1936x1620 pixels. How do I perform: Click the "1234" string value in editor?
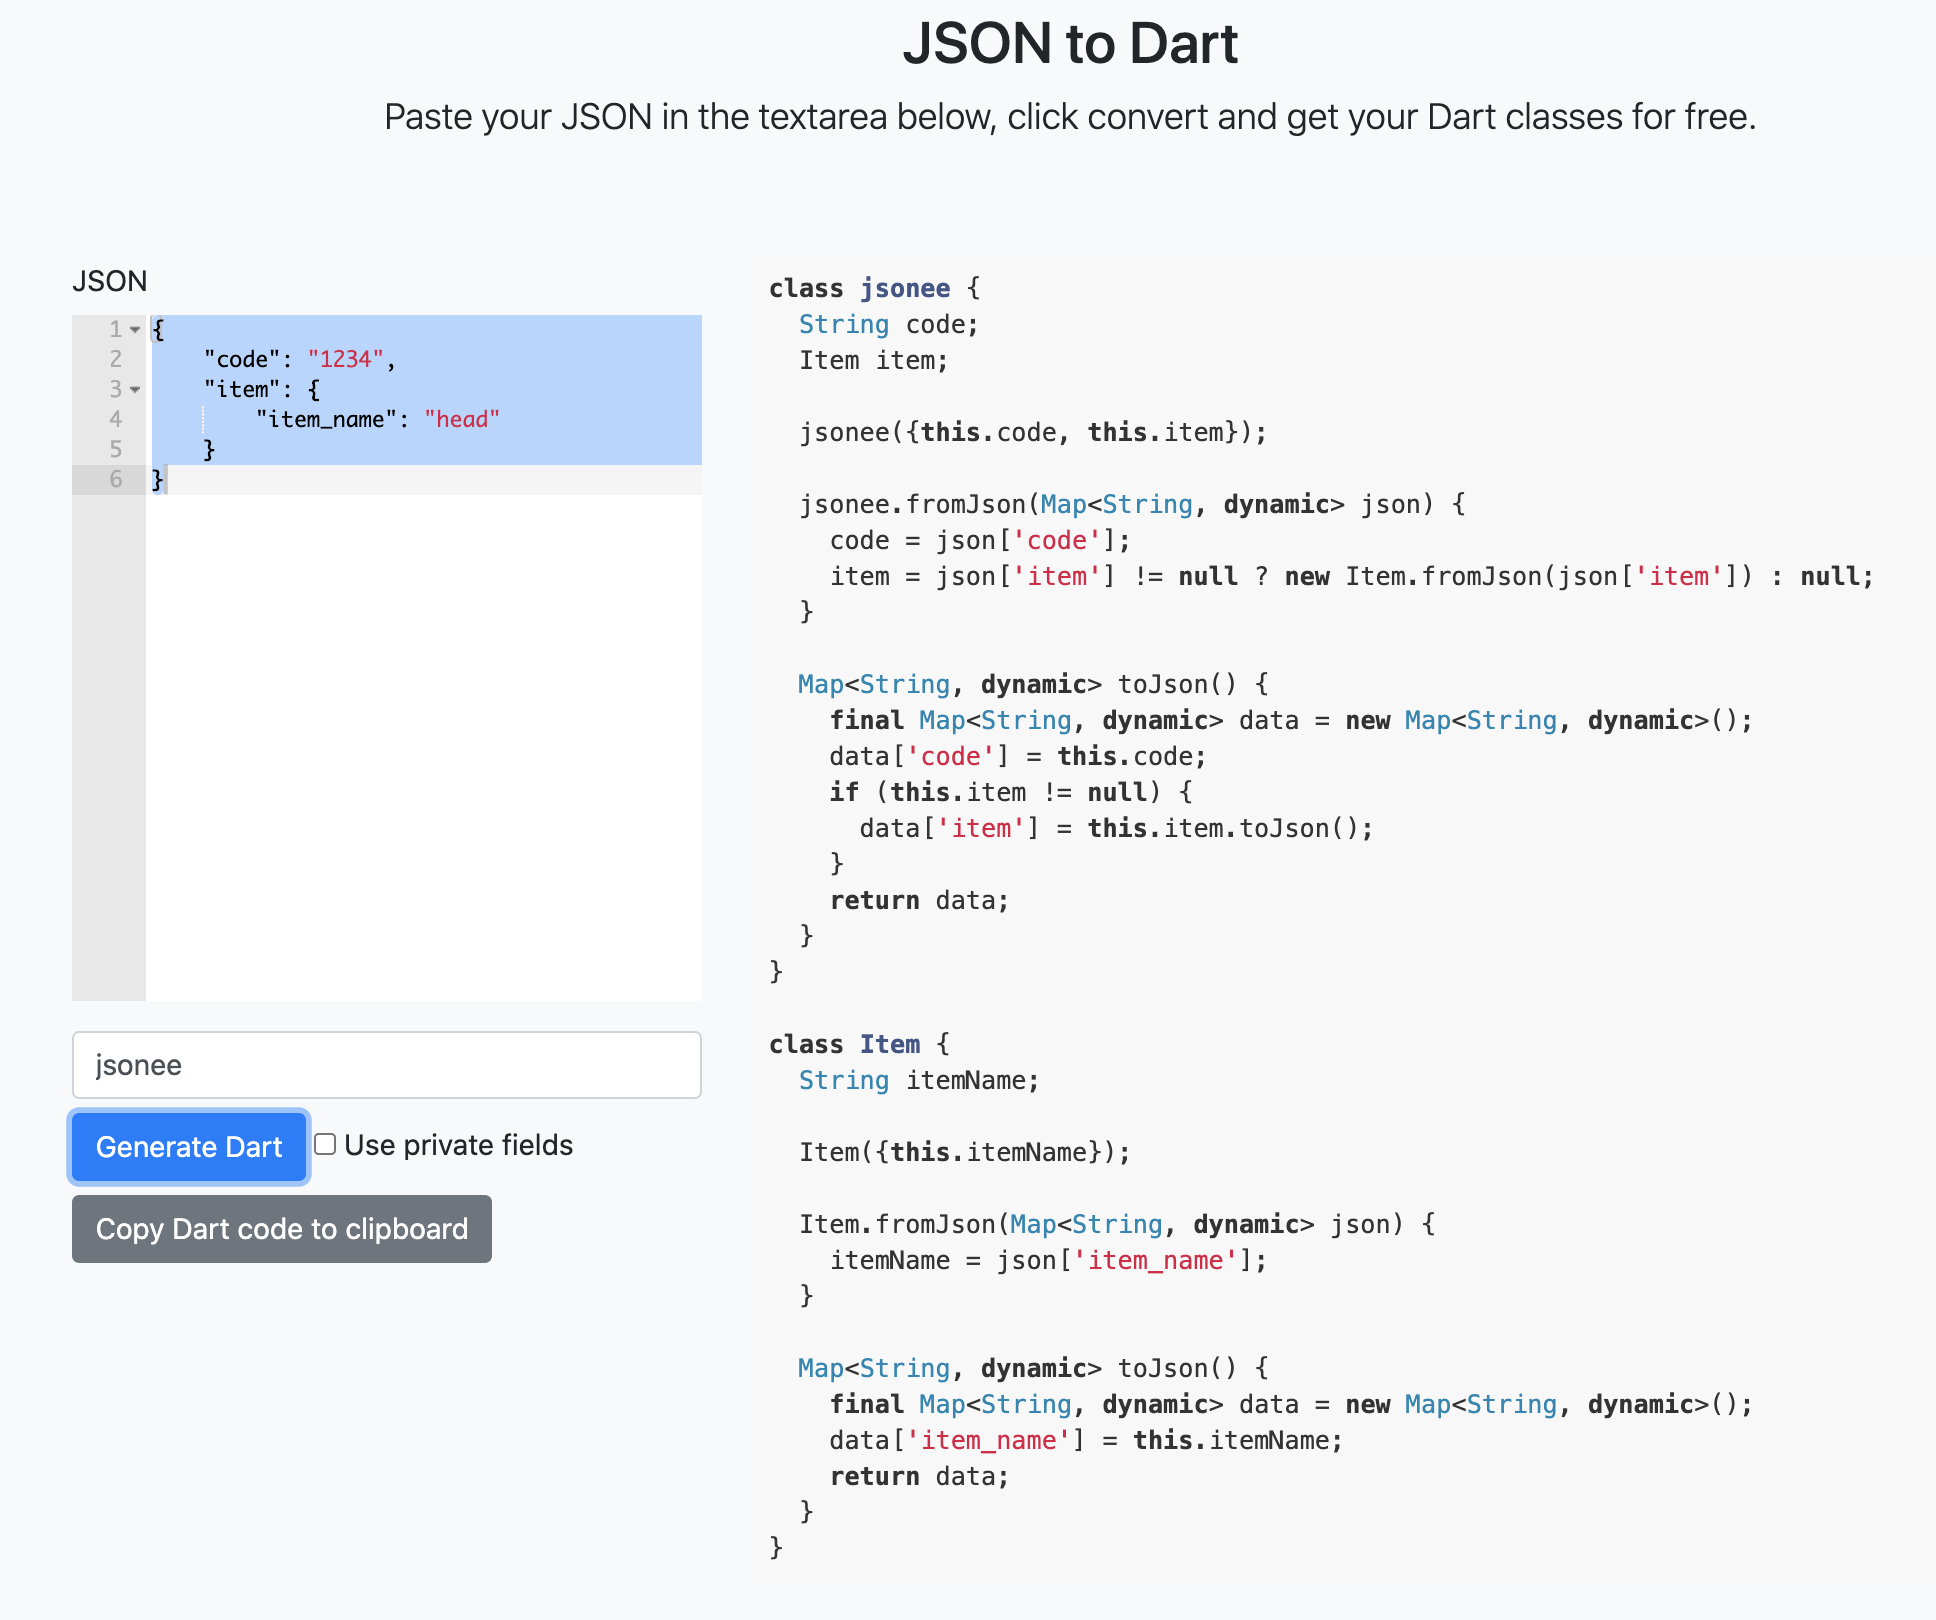click(346, 359)
